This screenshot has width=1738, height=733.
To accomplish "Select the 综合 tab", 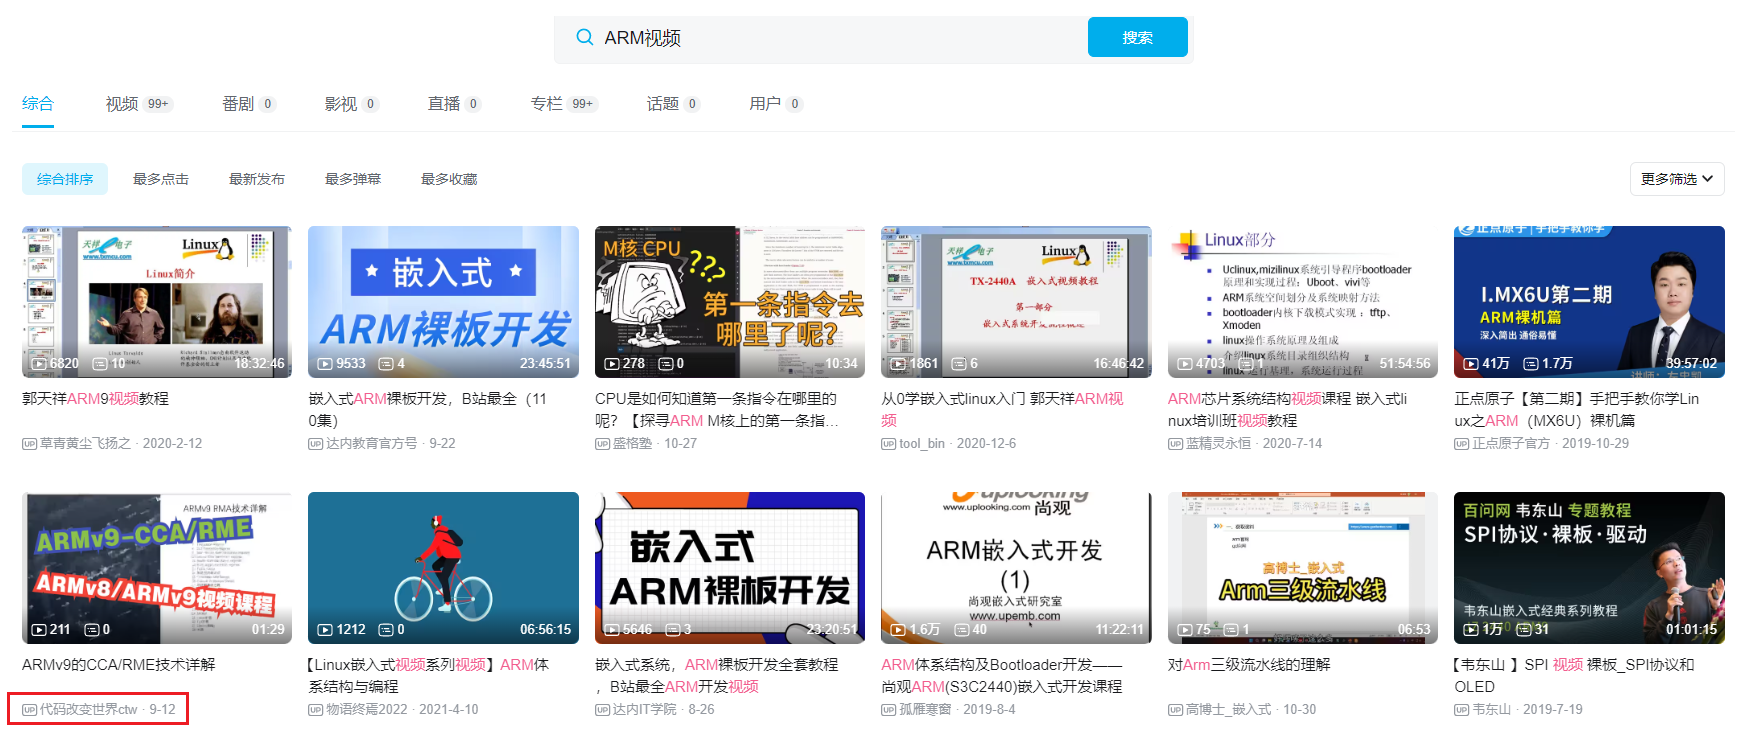I will 38,103.
